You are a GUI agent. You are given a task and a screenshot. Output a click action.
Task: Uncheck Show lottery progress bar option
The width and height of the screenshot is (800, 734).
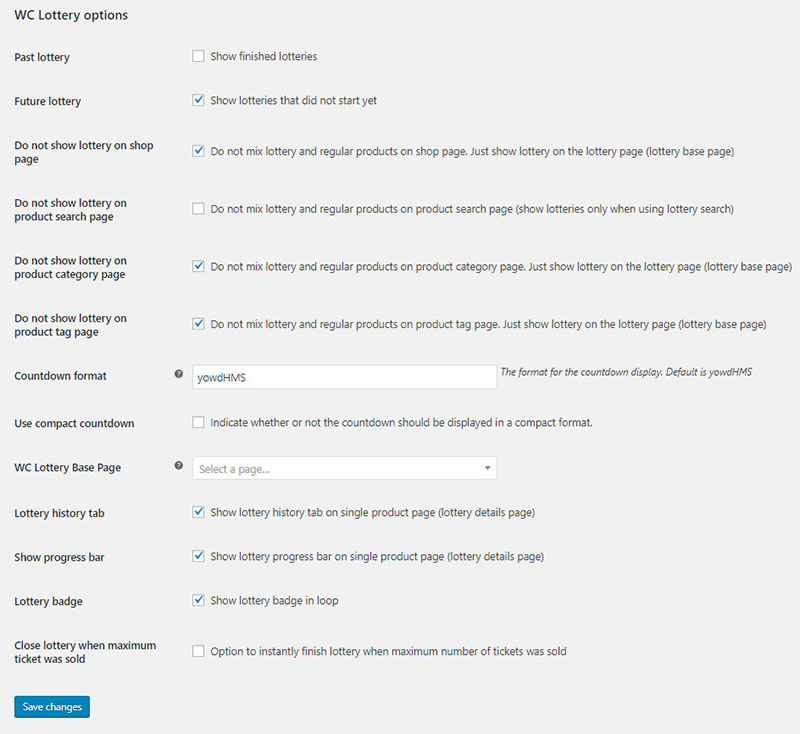click(198, 556)
